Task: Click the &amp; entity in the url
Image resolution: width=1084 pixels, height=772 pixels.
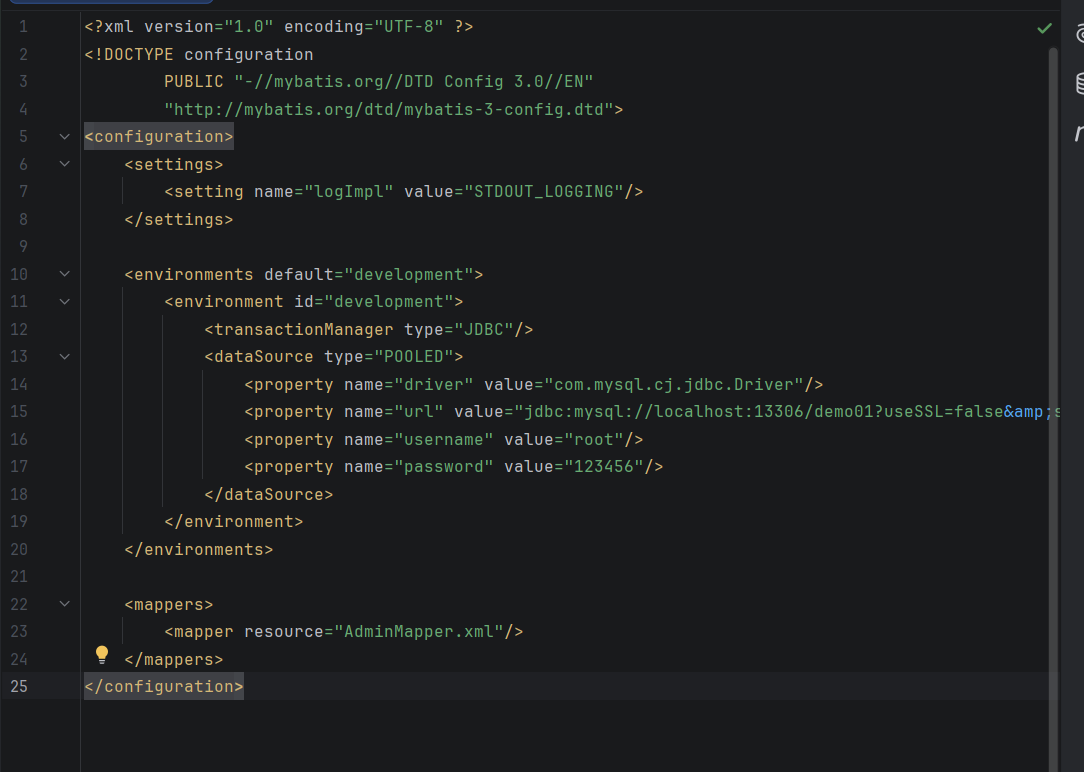Action: click(x=1027, y=412)
